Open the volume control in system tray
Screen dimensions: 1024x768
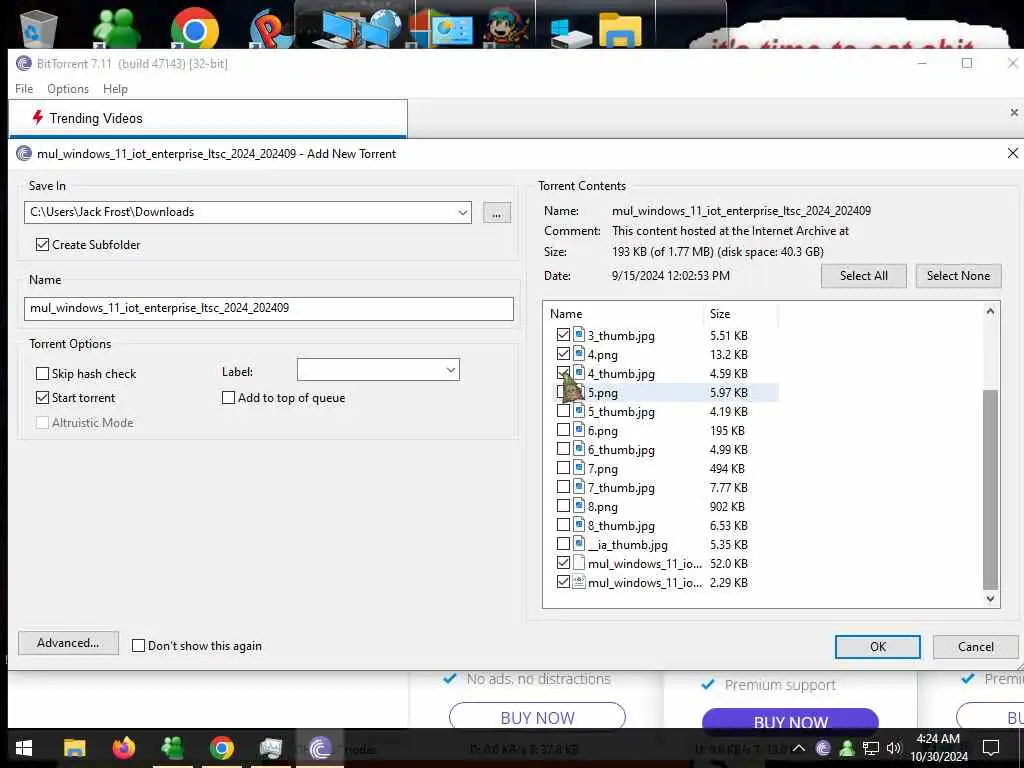pos(893,748)
